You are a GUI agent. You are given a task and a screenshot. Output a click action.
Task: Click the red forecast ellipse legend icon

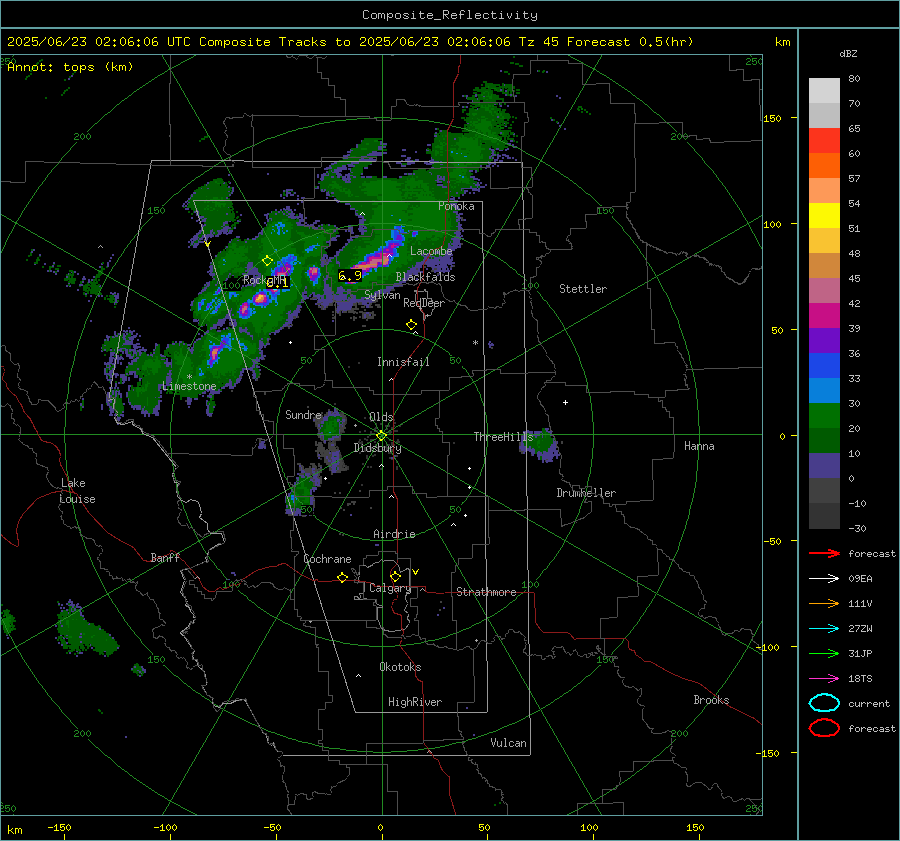[824, 728]
